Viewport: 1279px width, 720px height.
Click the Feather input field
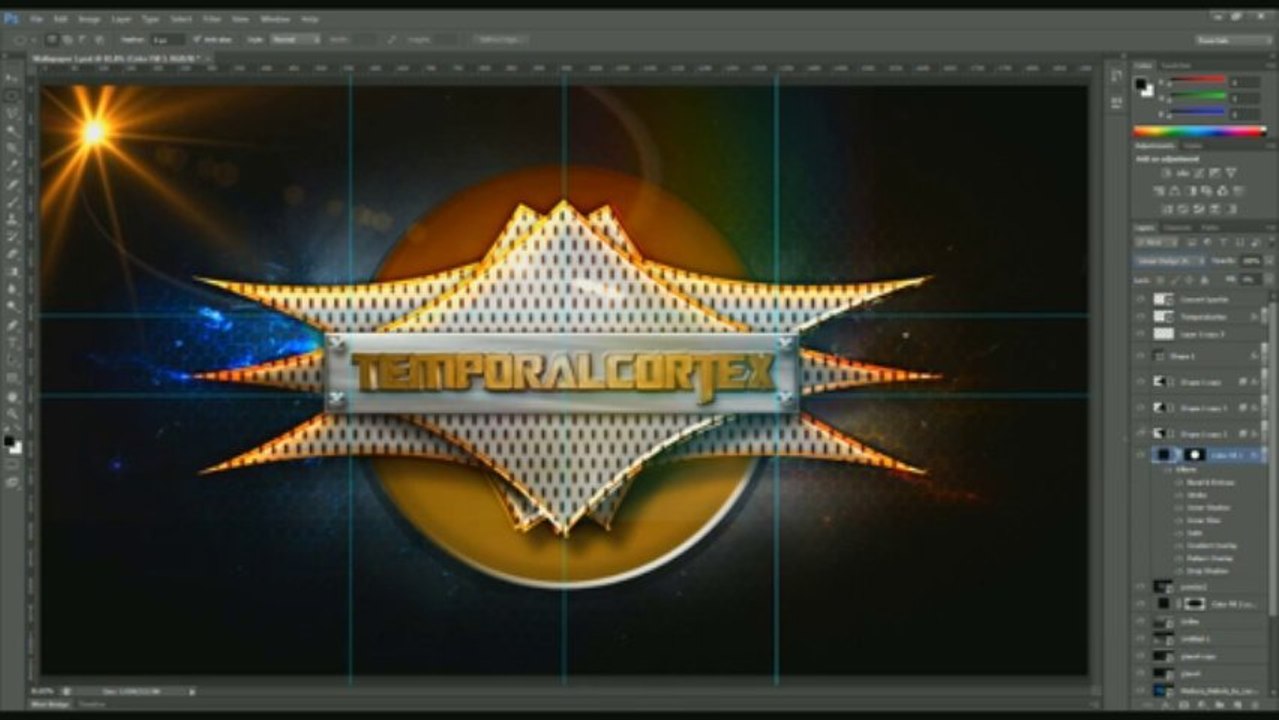tap(168, 39)
